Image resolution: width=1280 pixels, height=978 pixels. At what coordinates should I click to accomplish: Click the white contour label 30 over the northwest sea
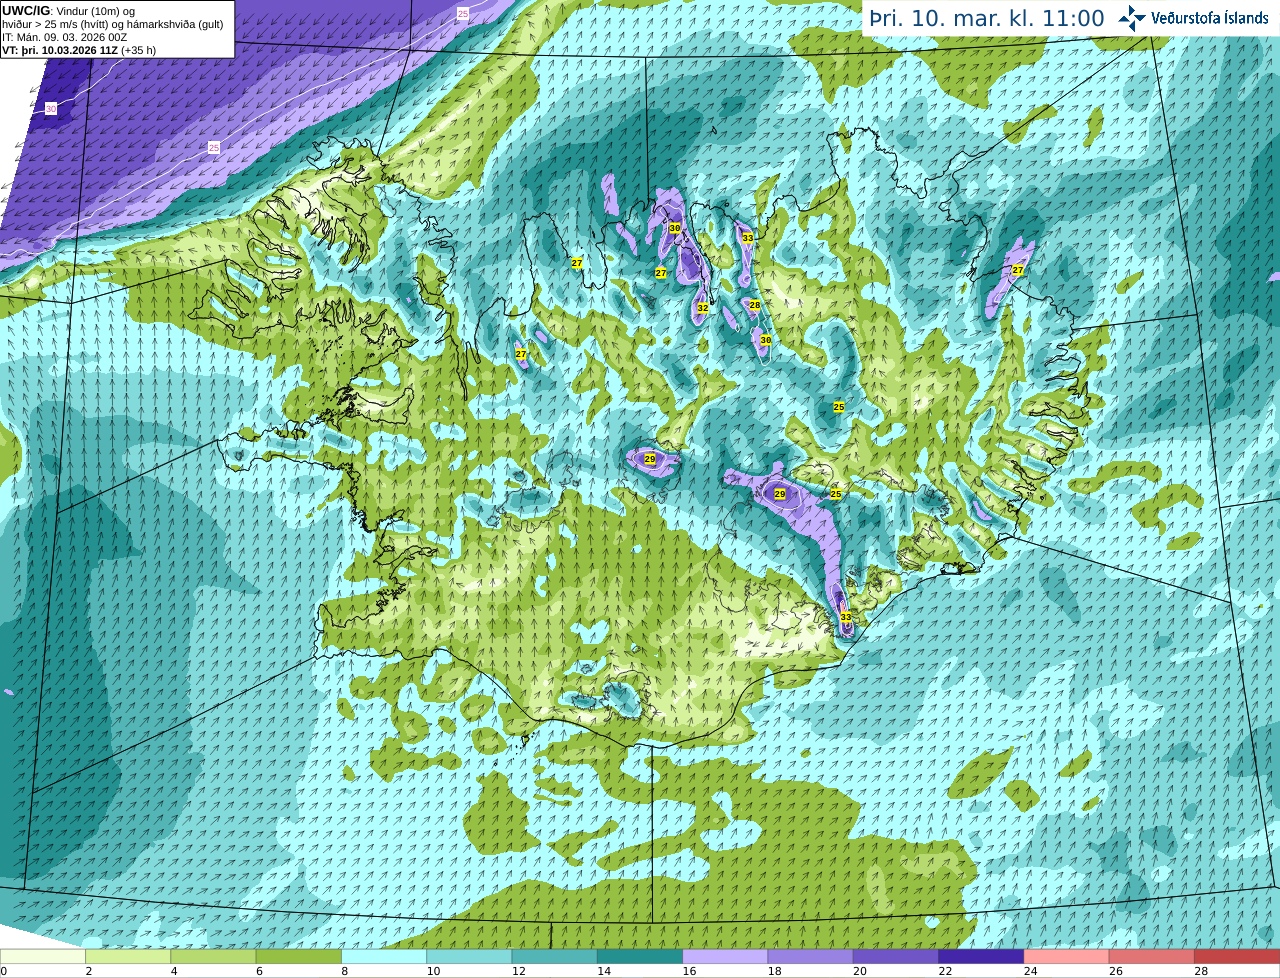pos(51,108)
